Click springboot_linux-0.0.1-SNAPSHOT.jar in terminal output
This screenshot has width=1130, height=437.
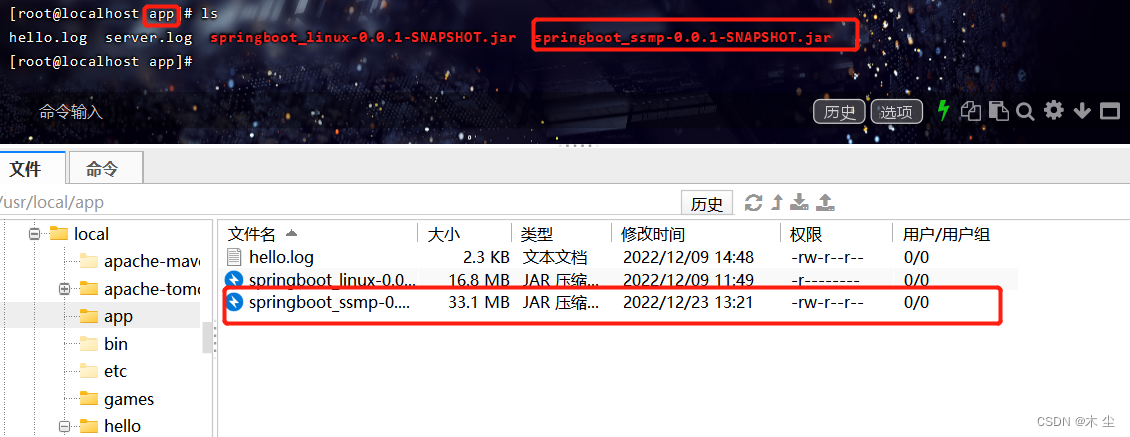(x=363, y=37)
